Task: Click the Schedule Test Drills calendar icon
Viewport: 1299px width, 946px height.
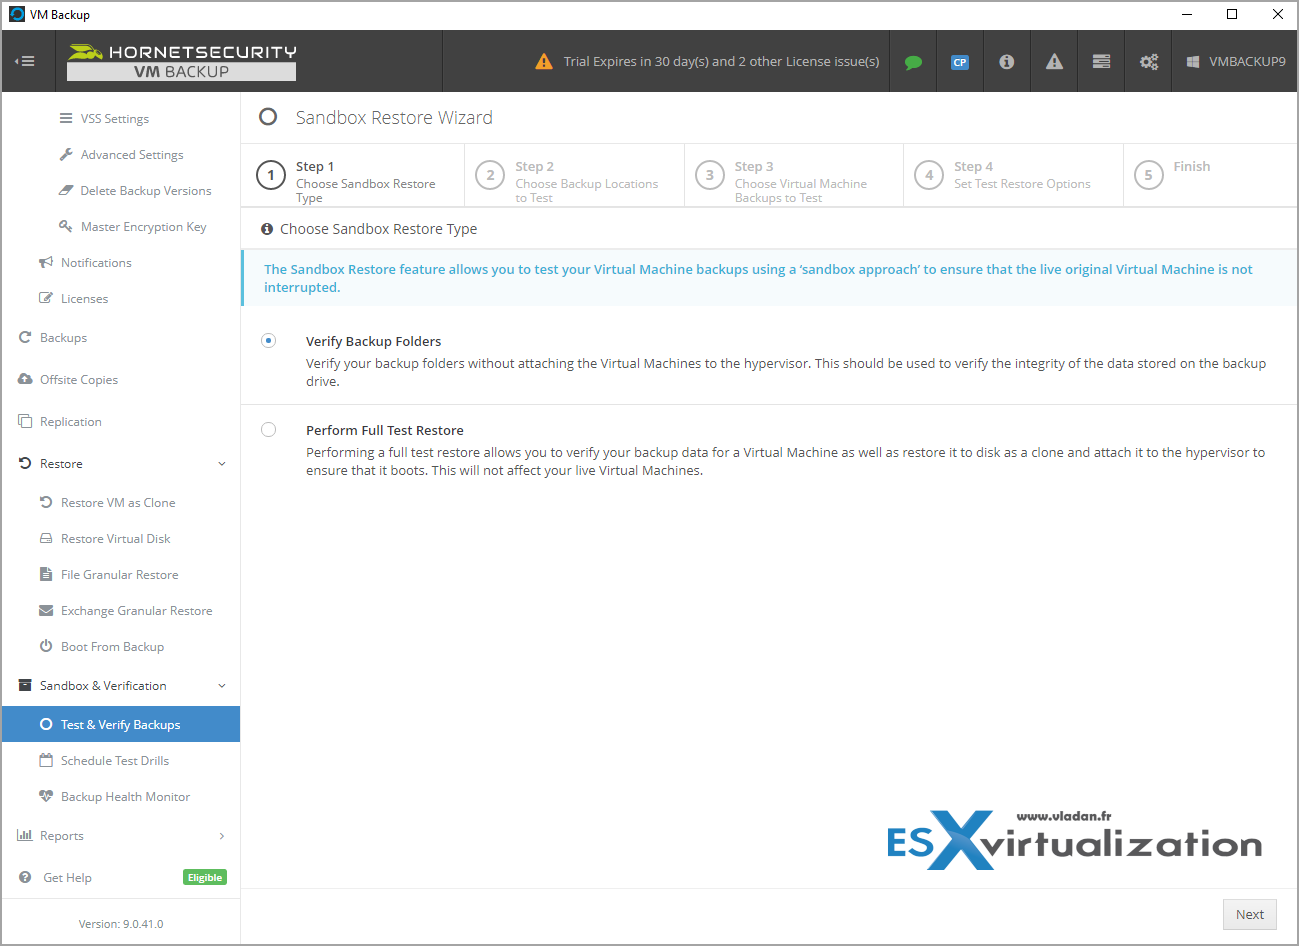Action: 46,760
